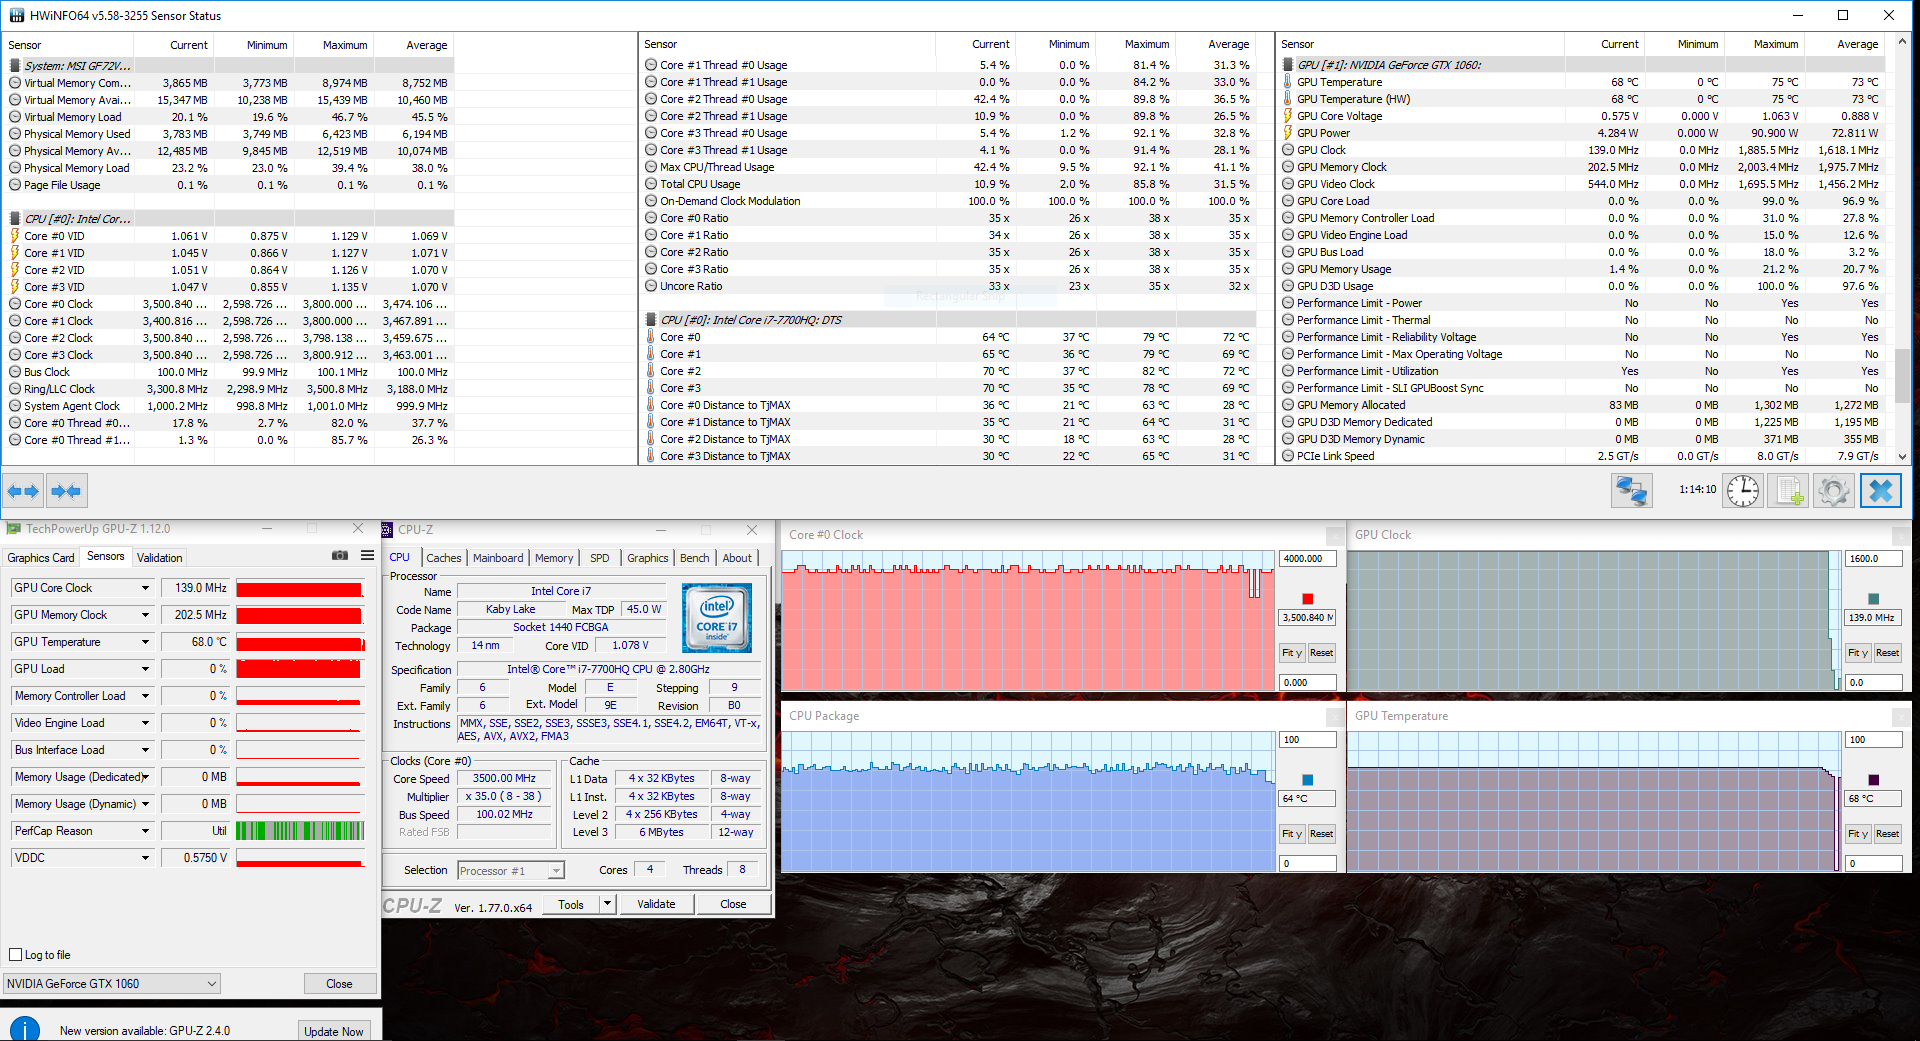
Task: Select the System: MSI GF72V group header
Action: point(230,66)
